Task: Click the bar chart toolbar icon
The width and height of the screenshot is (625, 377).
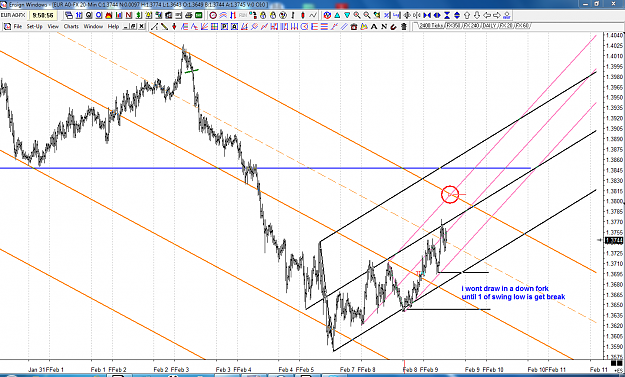Action: point(118,15)
